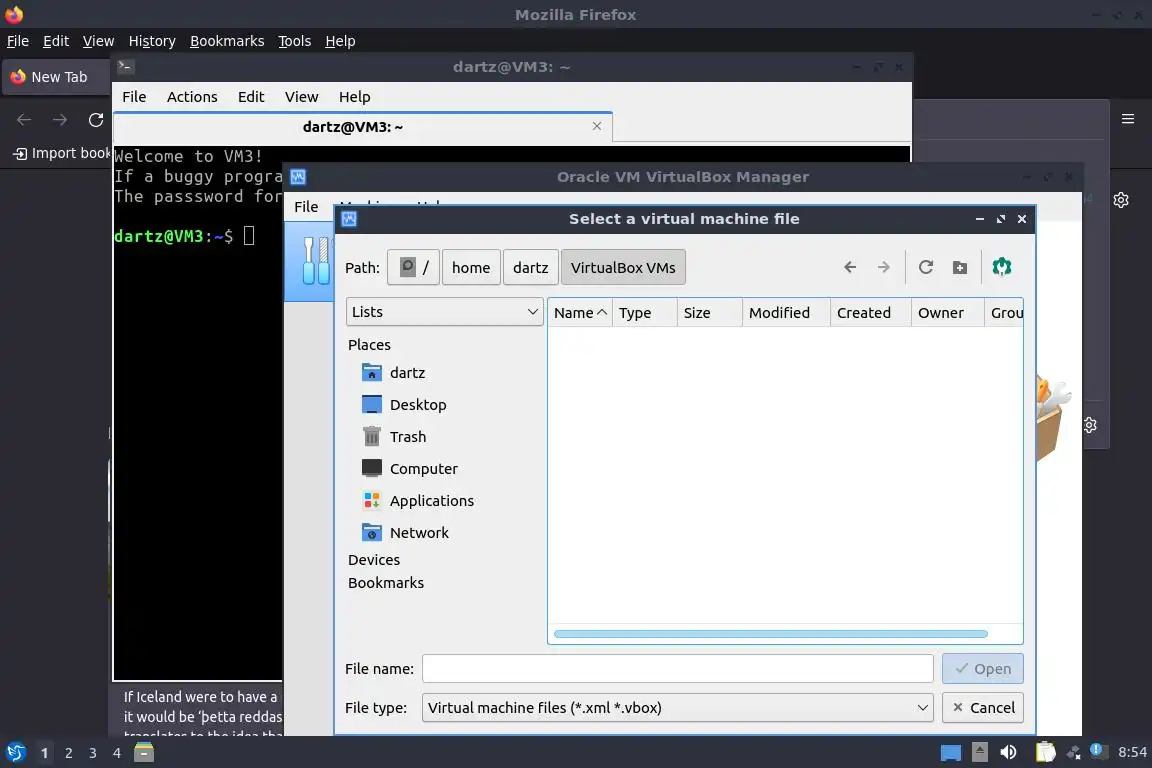Click Devices section in side pane

tap(374, 560)
